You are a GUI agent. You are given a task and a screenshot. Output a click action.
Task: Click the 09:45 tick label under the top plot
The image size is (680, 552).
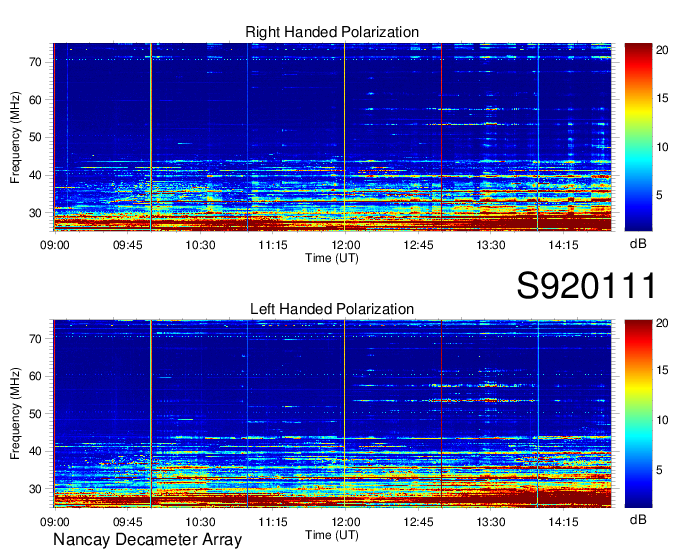[128, 245]
